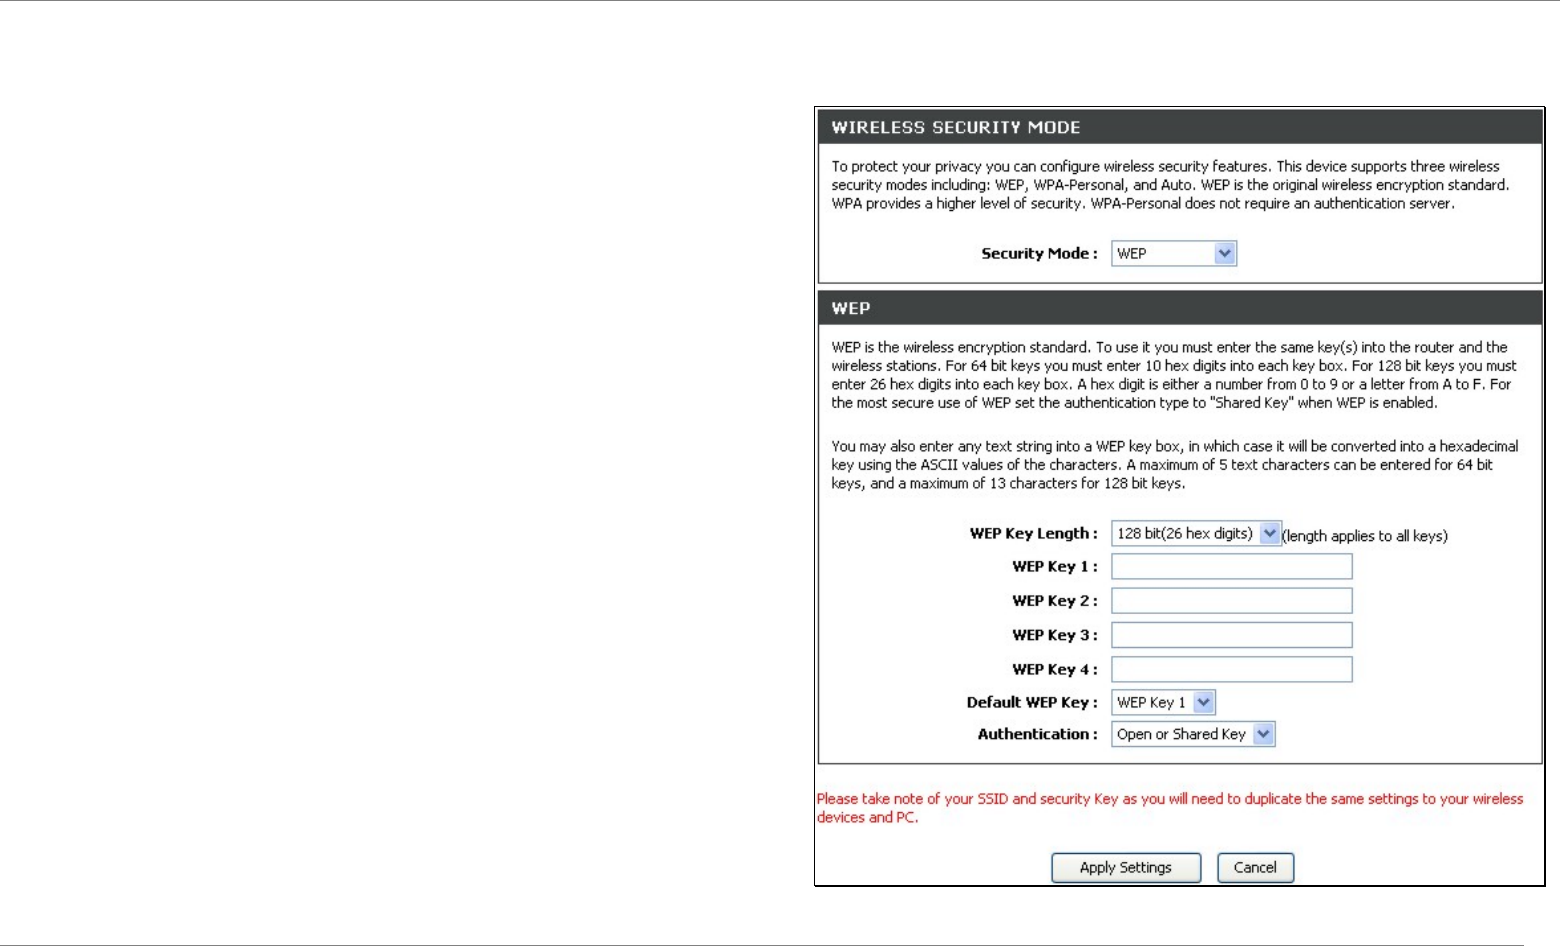Click the 'WEP Key Length :' label
Screen dimensions: 1560x946
[1034, 534]
